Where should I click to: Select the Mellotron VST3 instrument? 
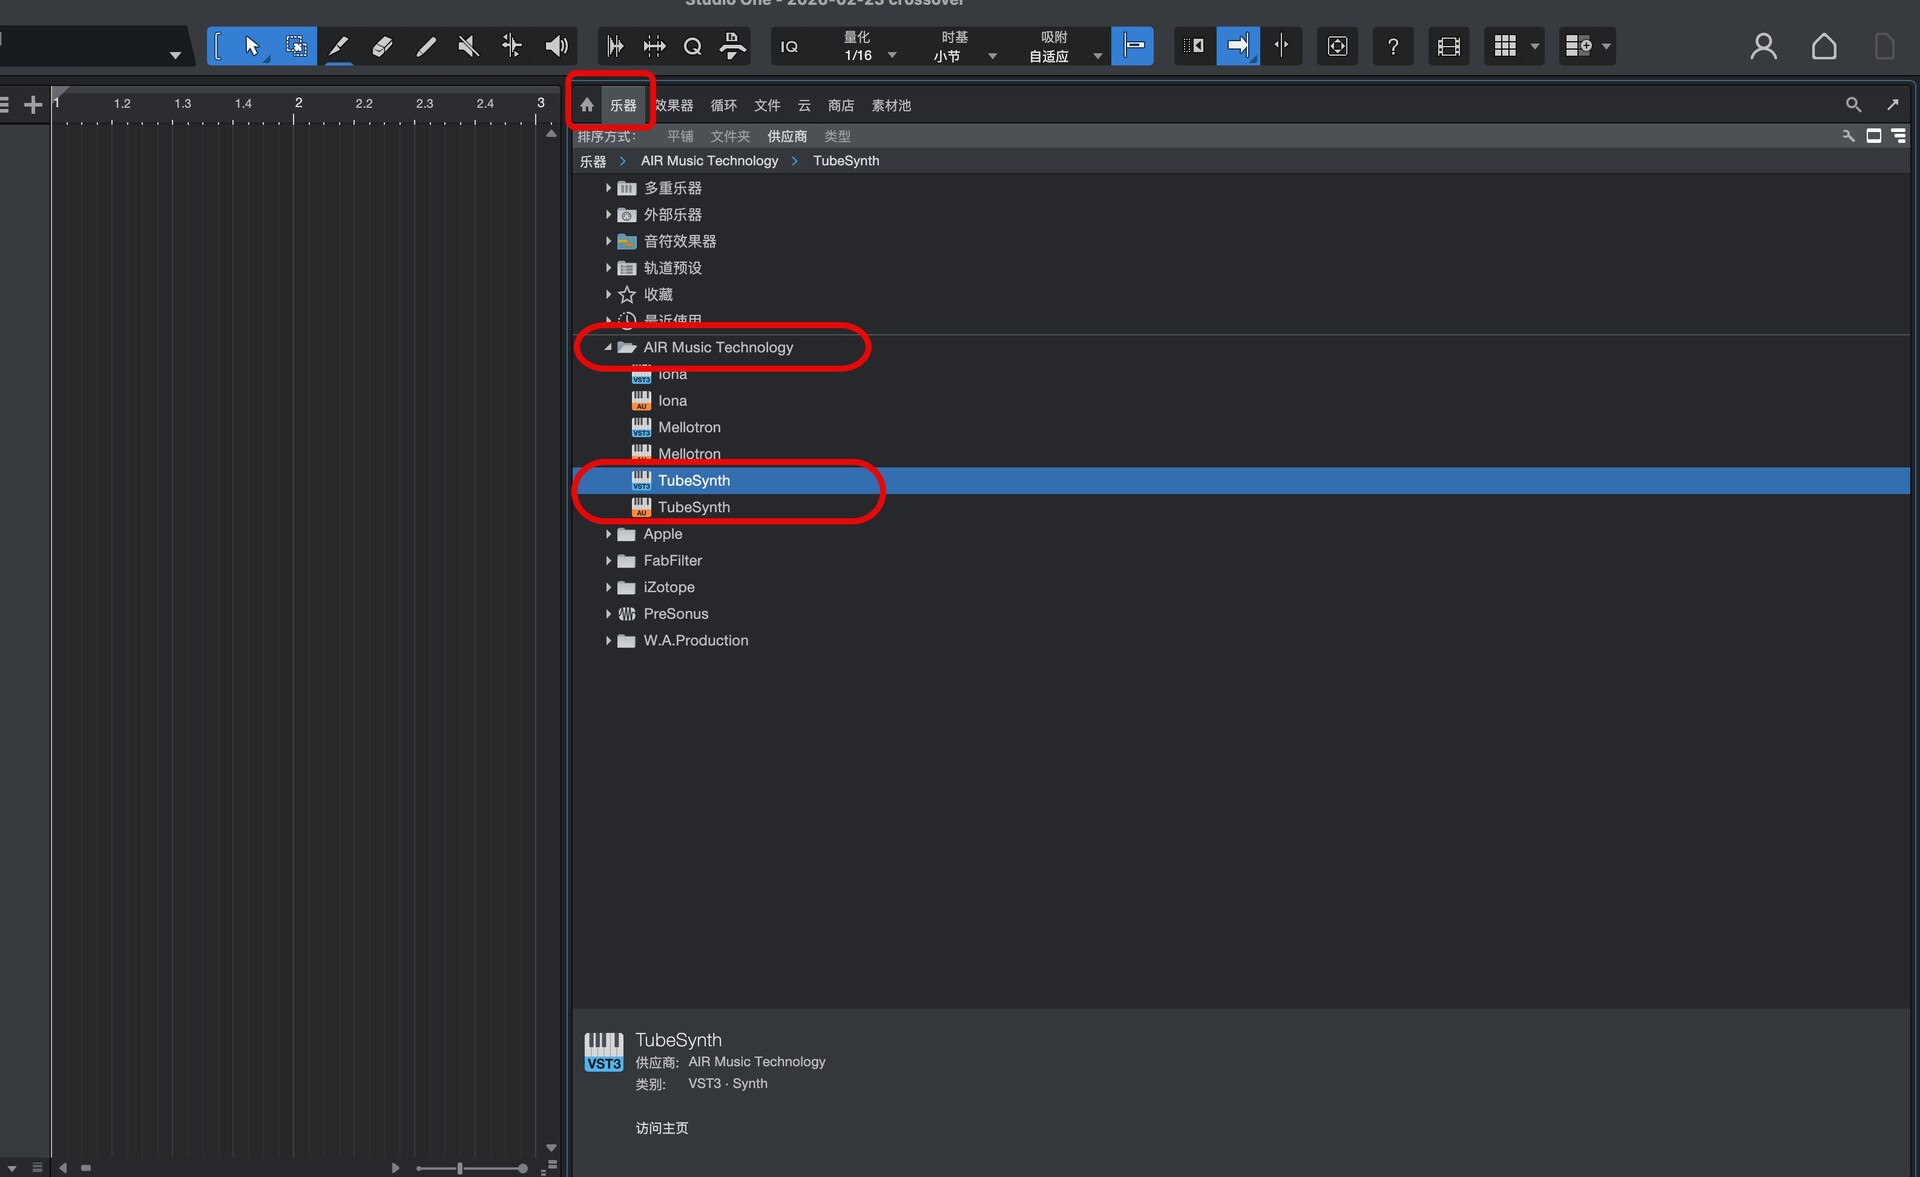tap(689, 427)
